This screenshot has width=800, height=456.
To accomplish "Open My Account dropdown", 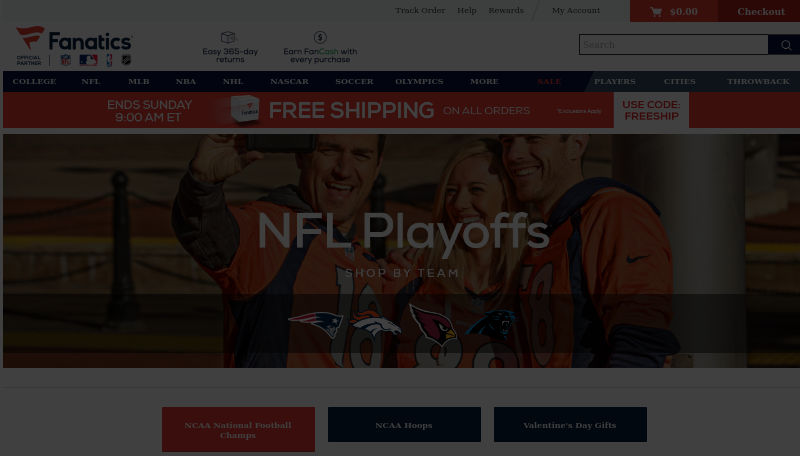I will [576, 10].
